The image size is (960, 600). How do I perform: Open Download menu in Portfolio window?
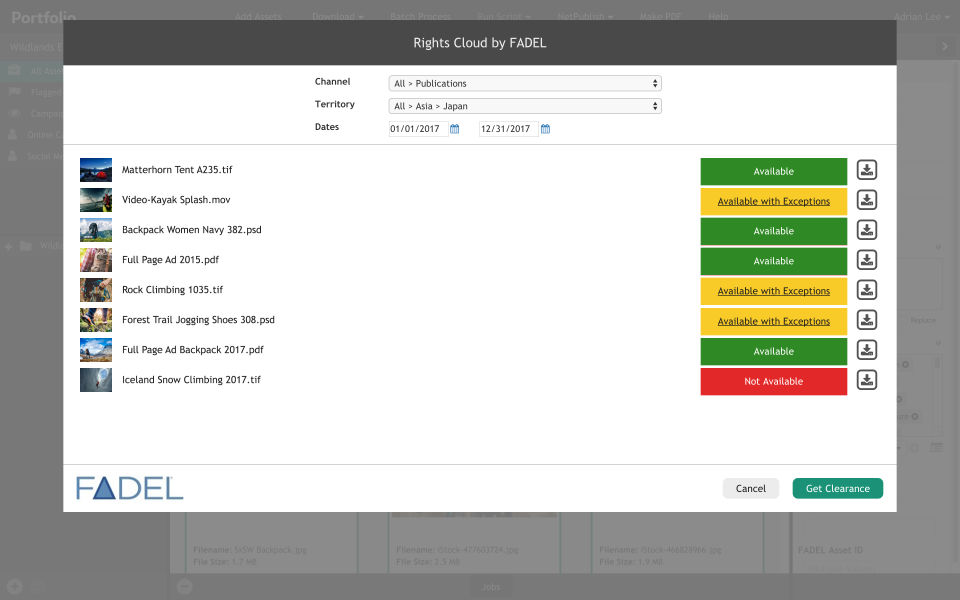click(x=337, y=17)
